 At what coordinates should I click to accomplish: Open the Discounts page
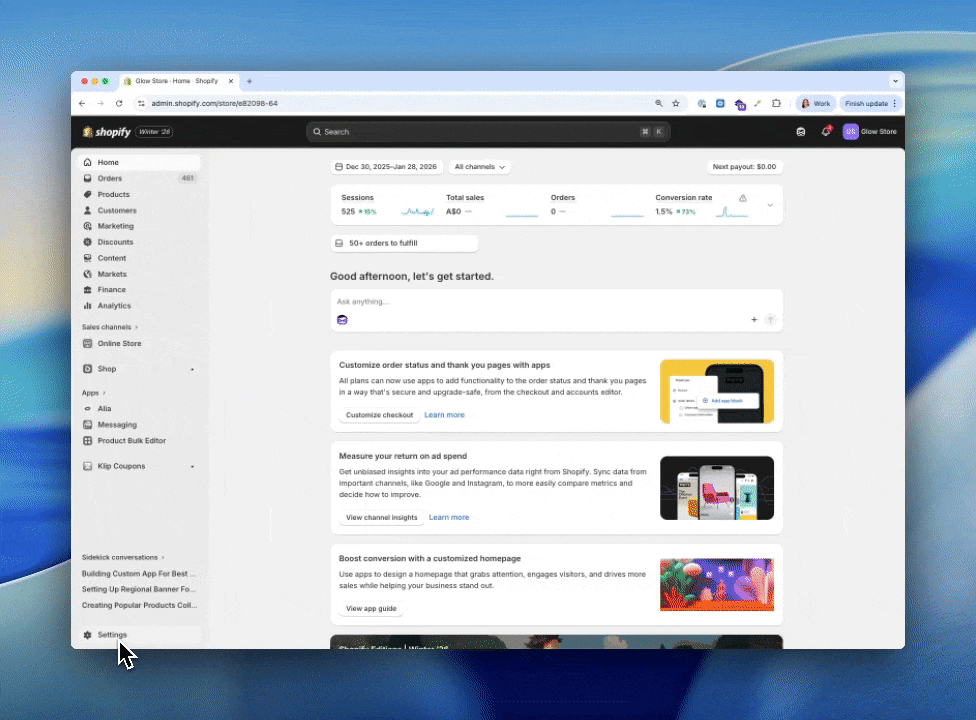pos(115,241)
